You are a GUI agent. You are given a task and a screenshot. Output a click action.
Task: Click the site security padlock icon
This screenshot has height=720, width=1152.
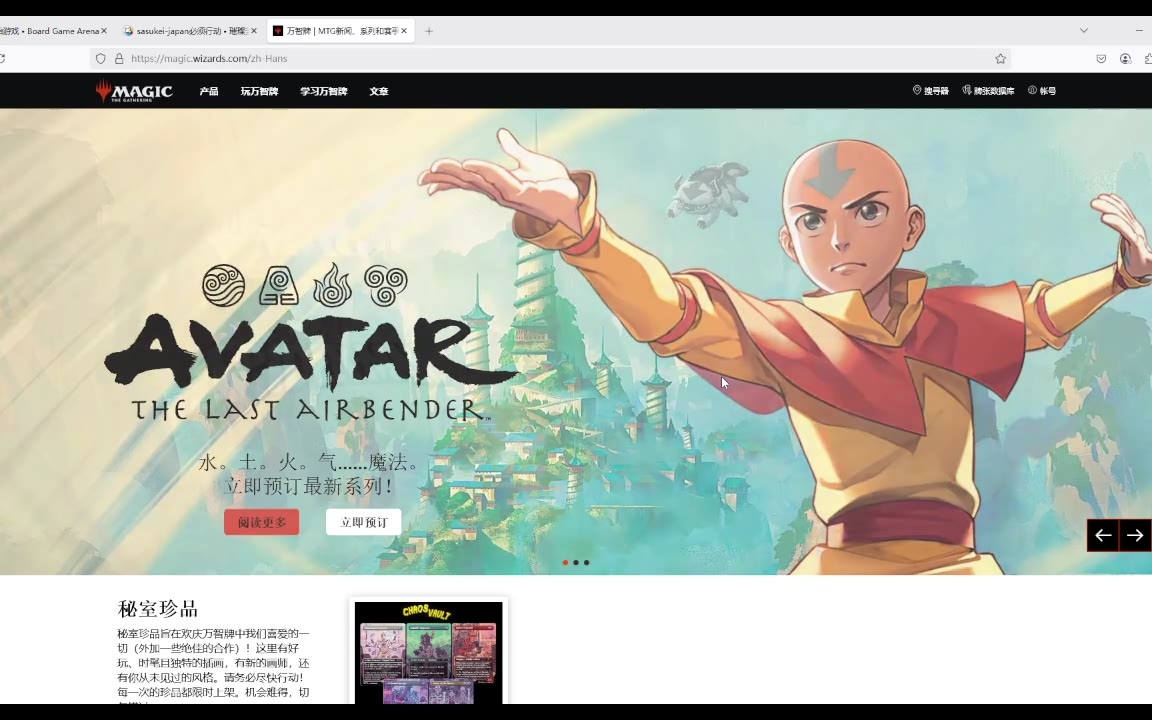(x=119, y=59)
